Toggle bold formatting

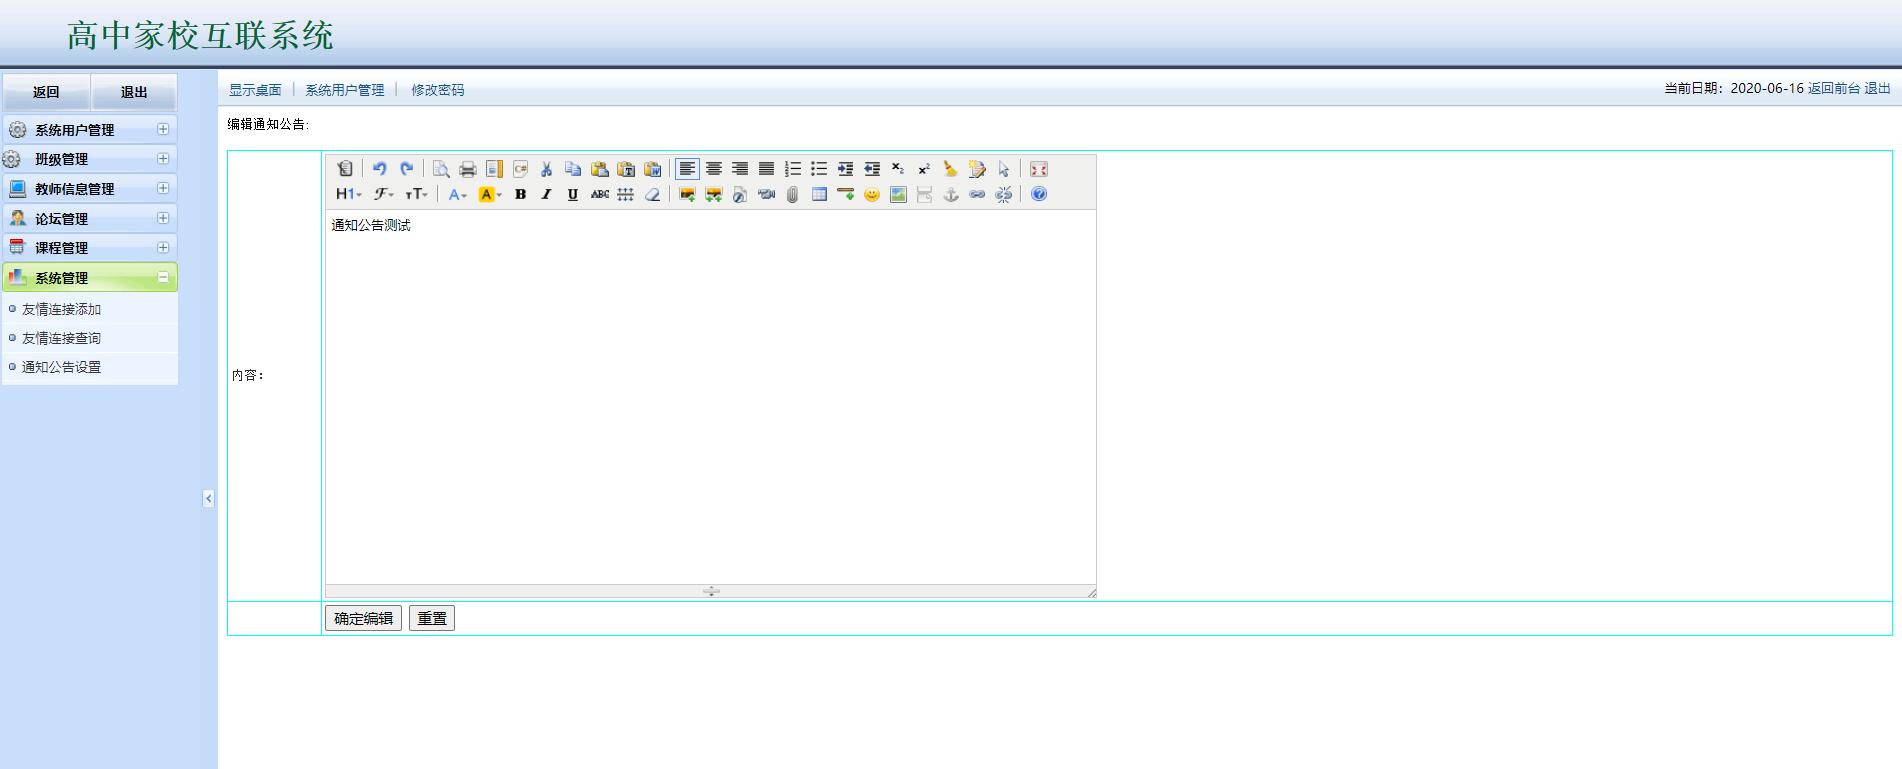tap(520, 194)
